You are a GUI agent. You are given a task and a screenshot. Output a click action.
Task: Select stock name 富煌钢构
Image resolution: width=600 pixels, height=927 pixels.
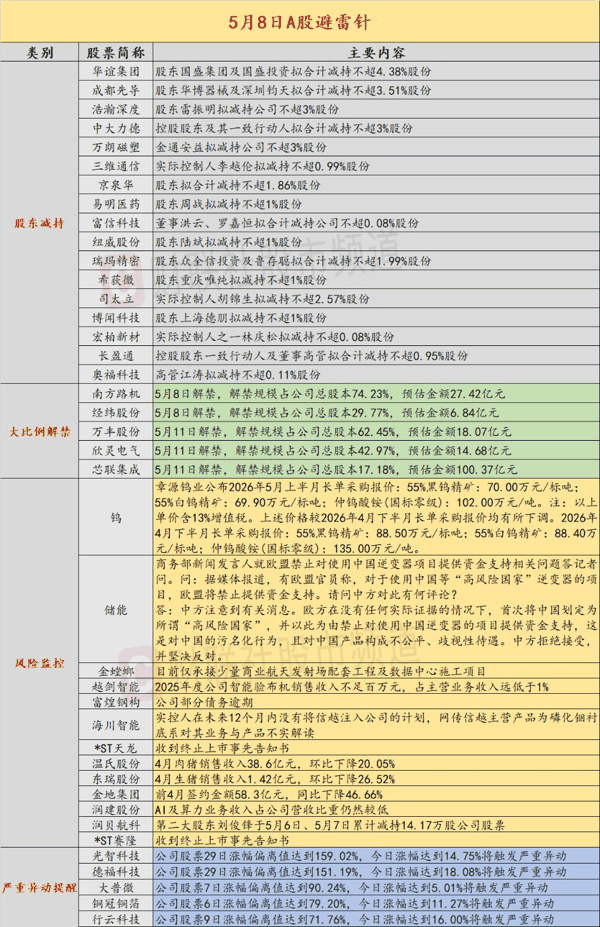coord(116,702)
